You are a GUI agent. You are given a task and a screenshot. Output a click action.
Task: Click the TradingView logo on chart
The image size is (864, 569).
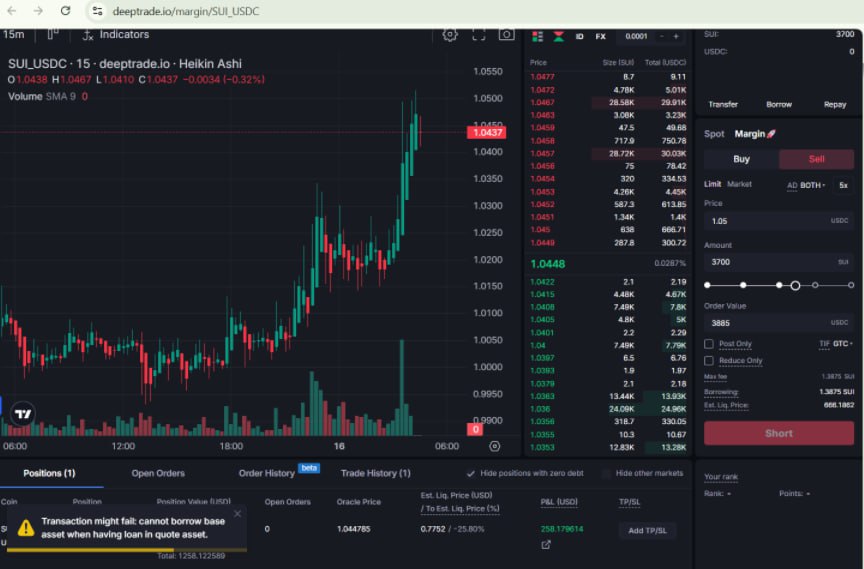pos(23,414)
